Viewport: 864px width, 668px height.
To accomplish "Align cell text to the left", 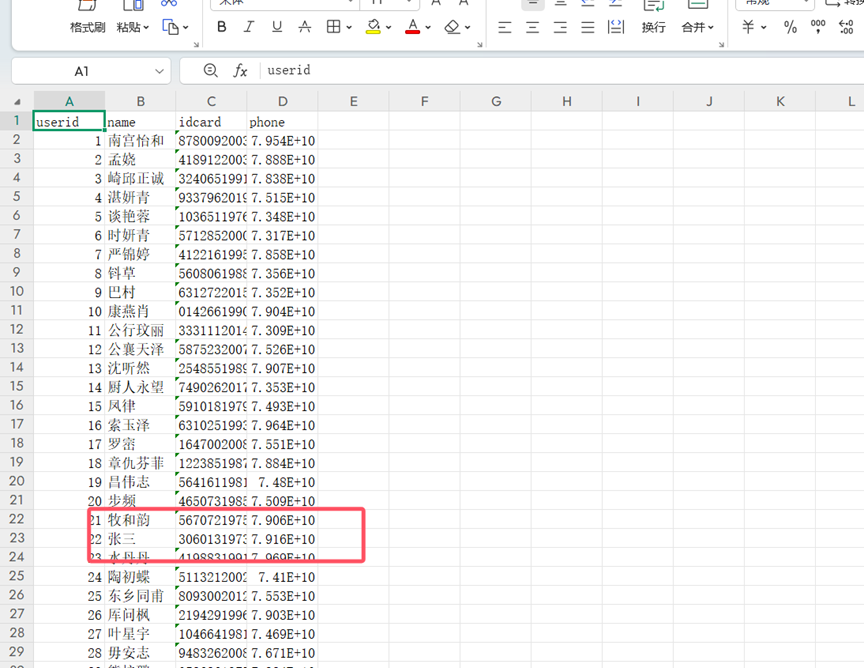I will click(x=505, y=27).
